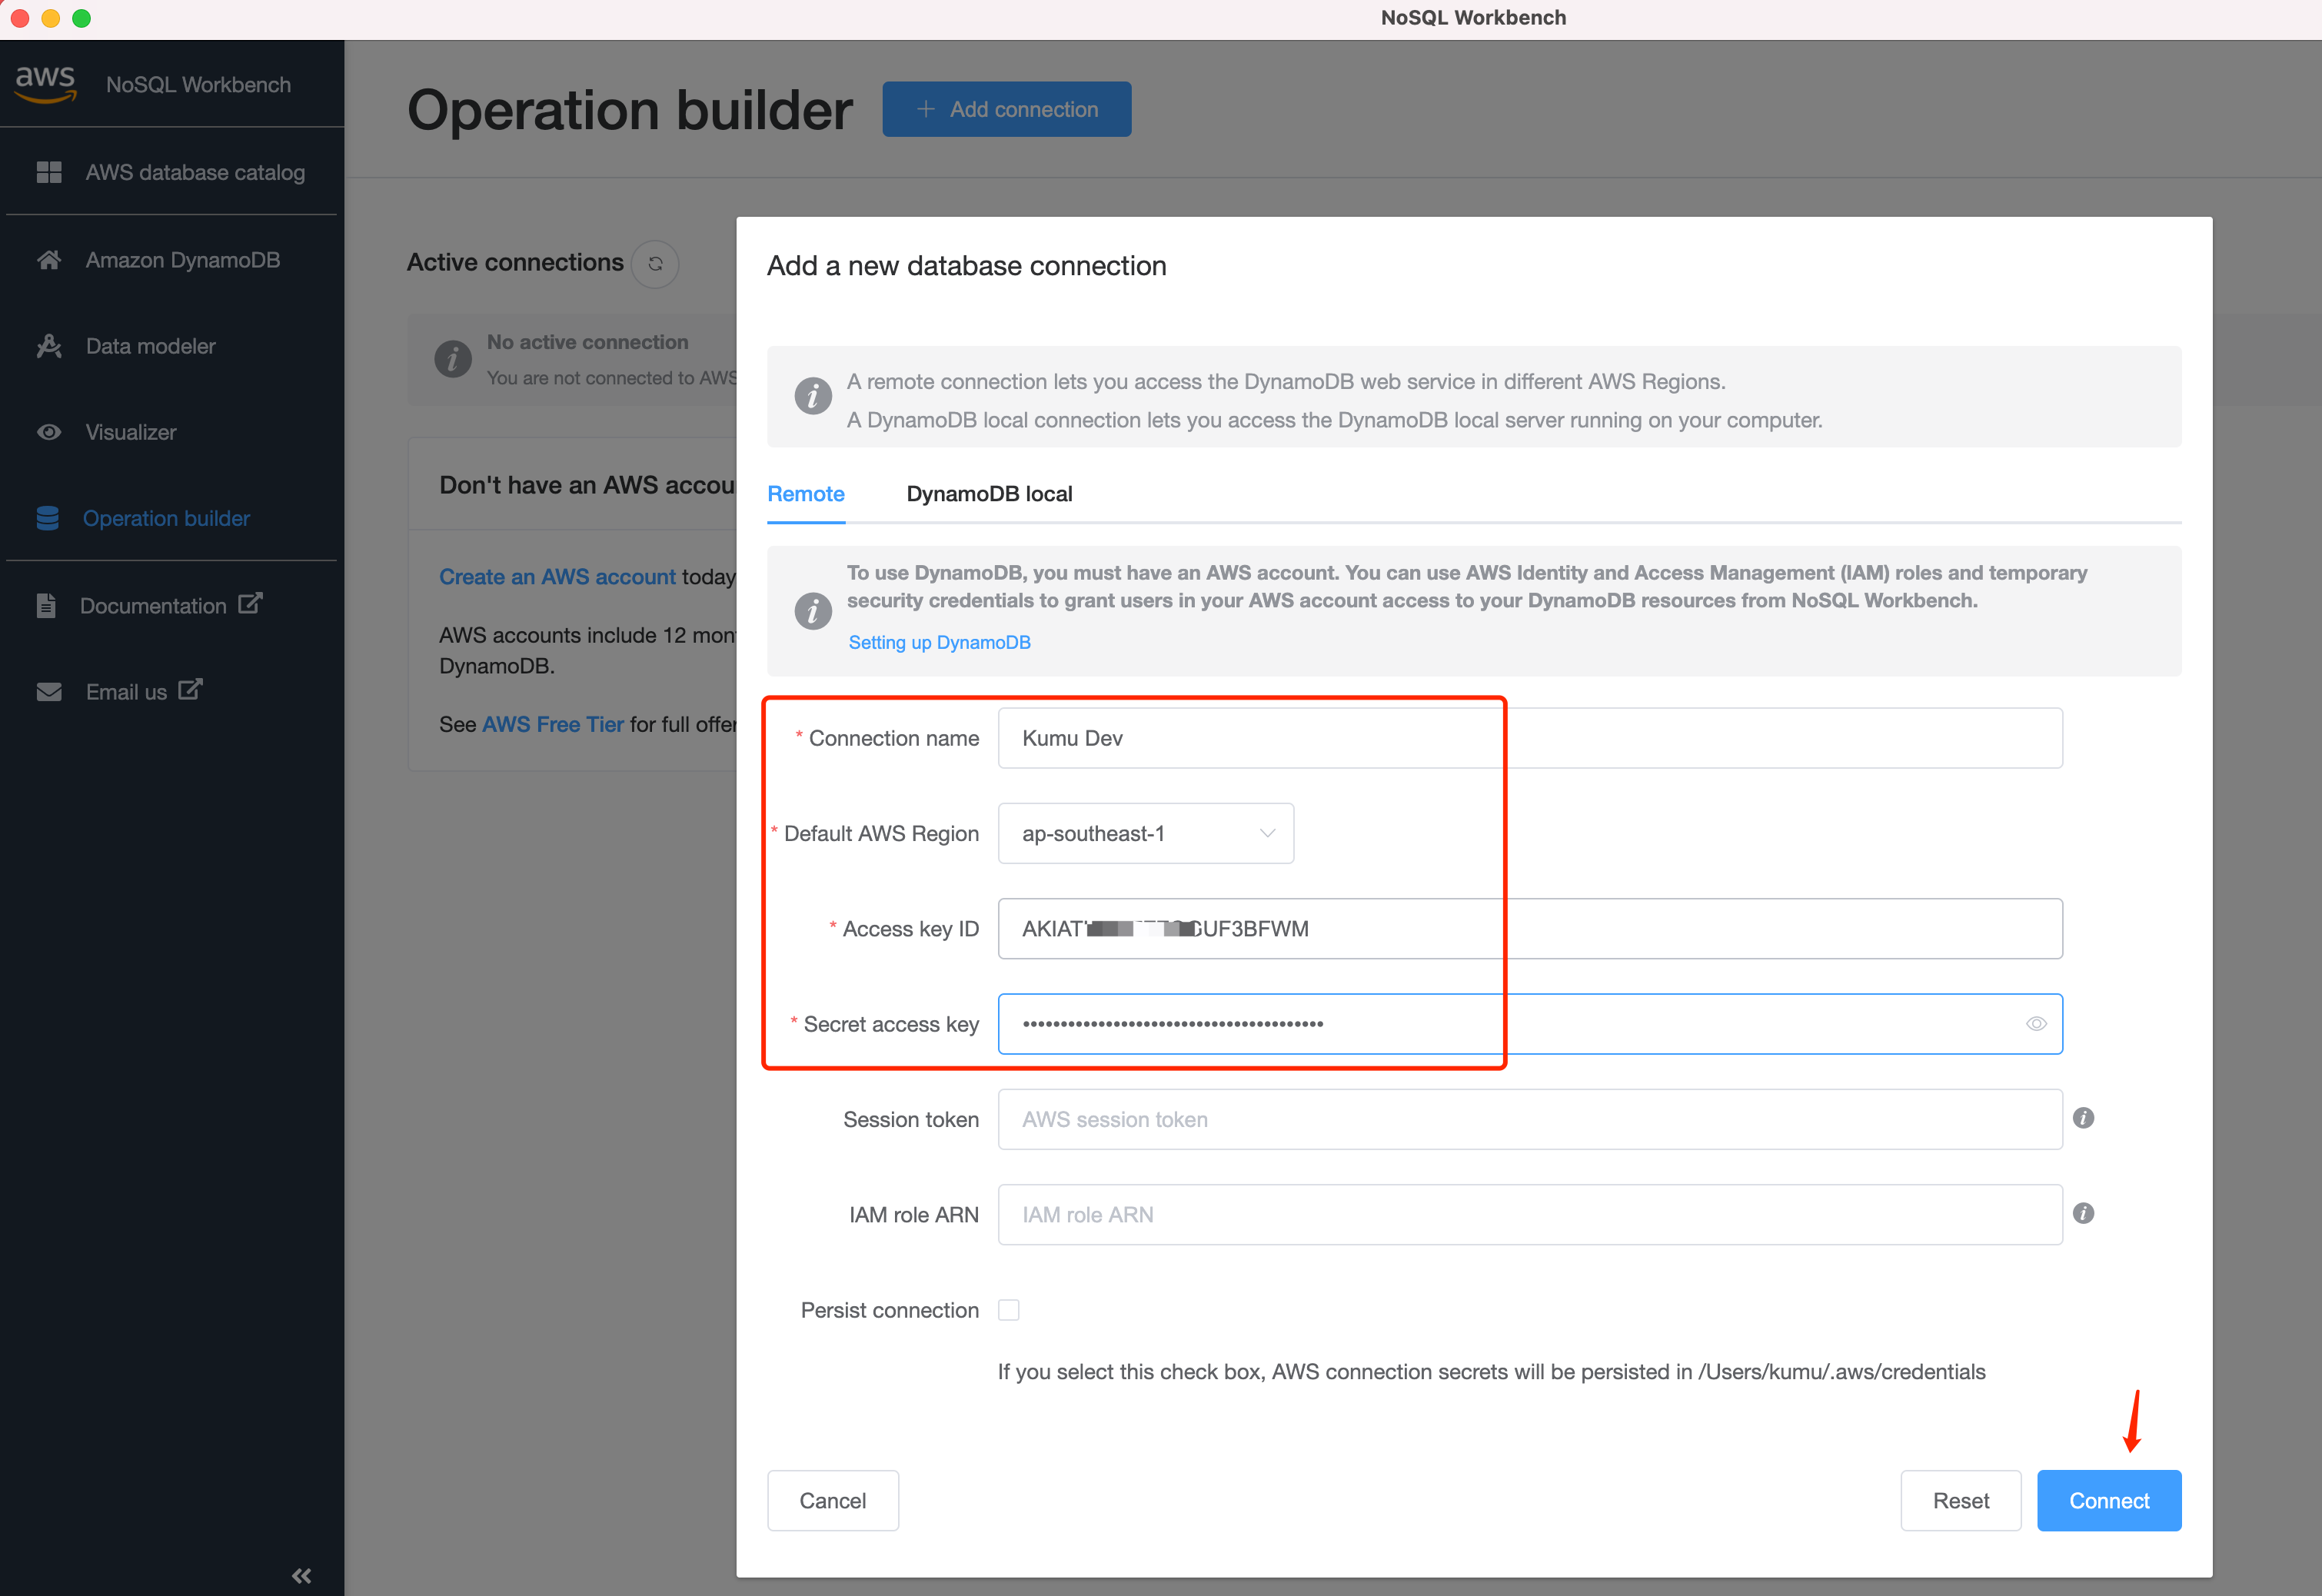Image resolution: width=2322 pixels, height=1596 pixels.
Task: Click the Amazon DynamoDB home icon
Action: 49,260
